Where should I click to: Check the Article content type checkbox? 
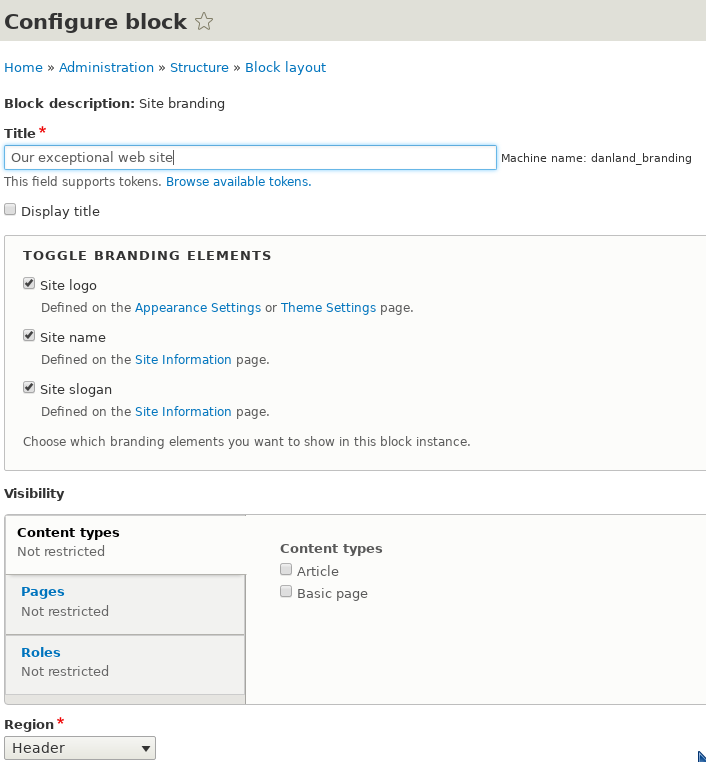[286, 569]
